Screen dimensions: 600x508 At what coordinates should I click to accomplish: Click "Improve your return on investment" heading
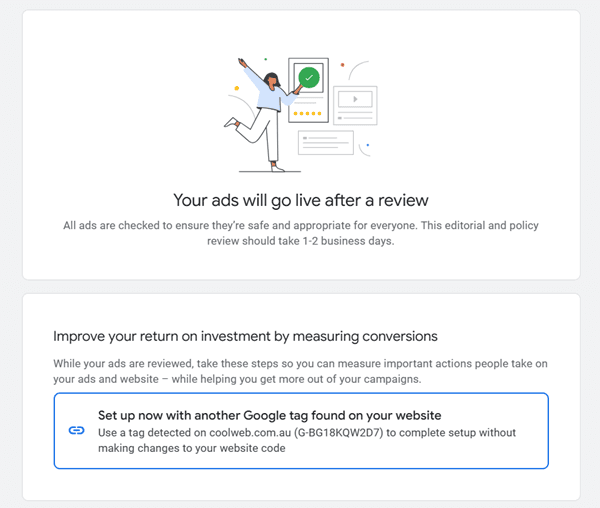coord(245,336)
